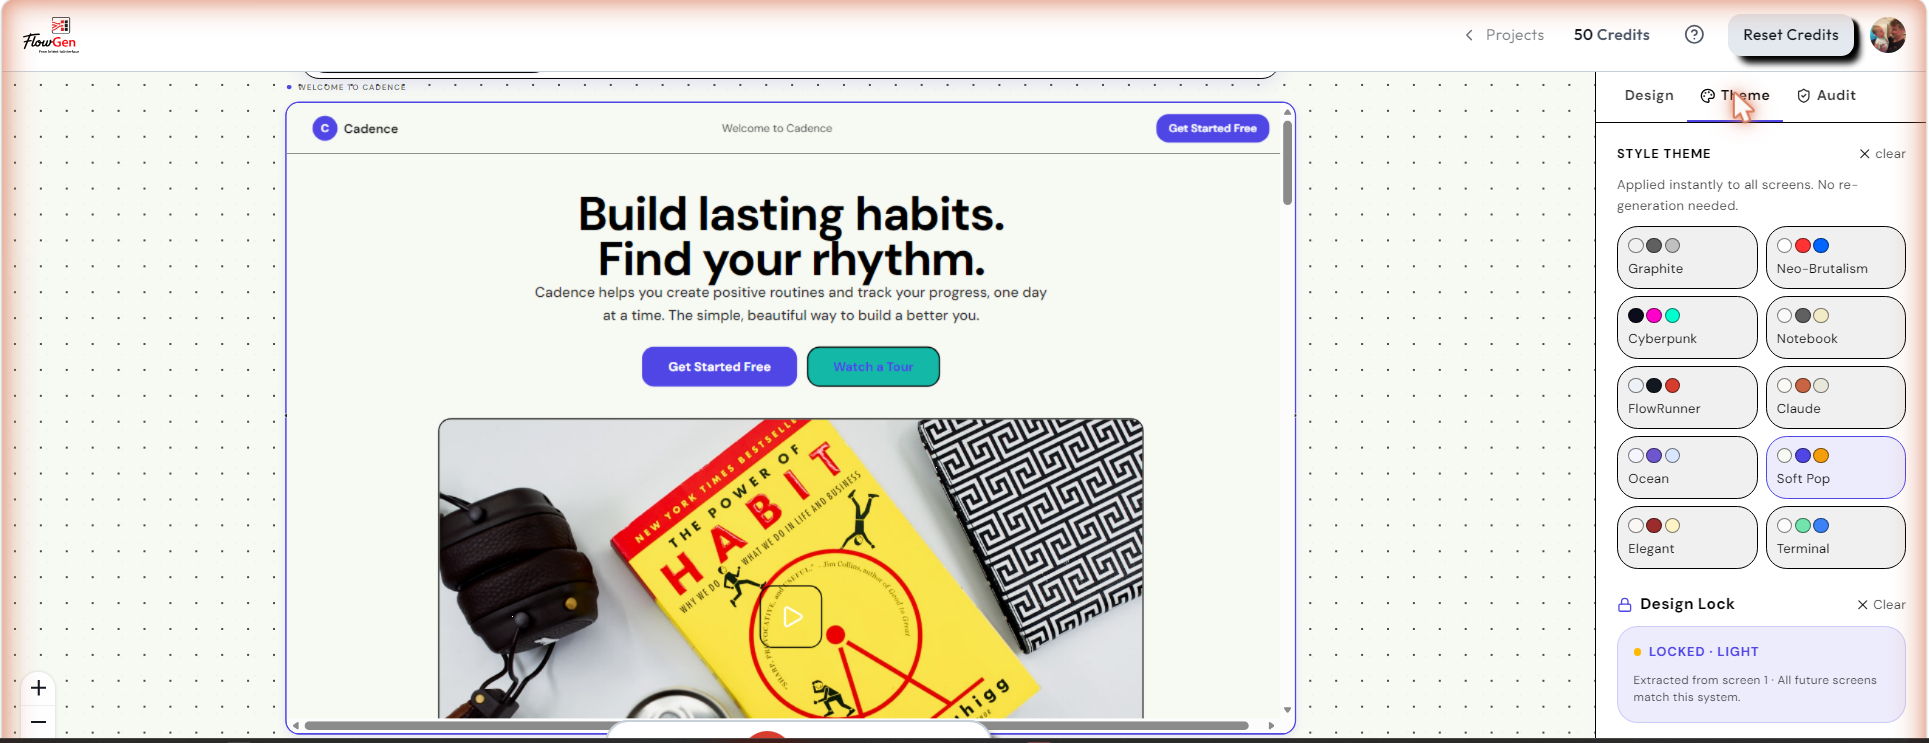Image resolution: width=1929 pixels, height=743 pixels.
Task: Open the help question mark icon
Action: click(x=1694, y=35)
